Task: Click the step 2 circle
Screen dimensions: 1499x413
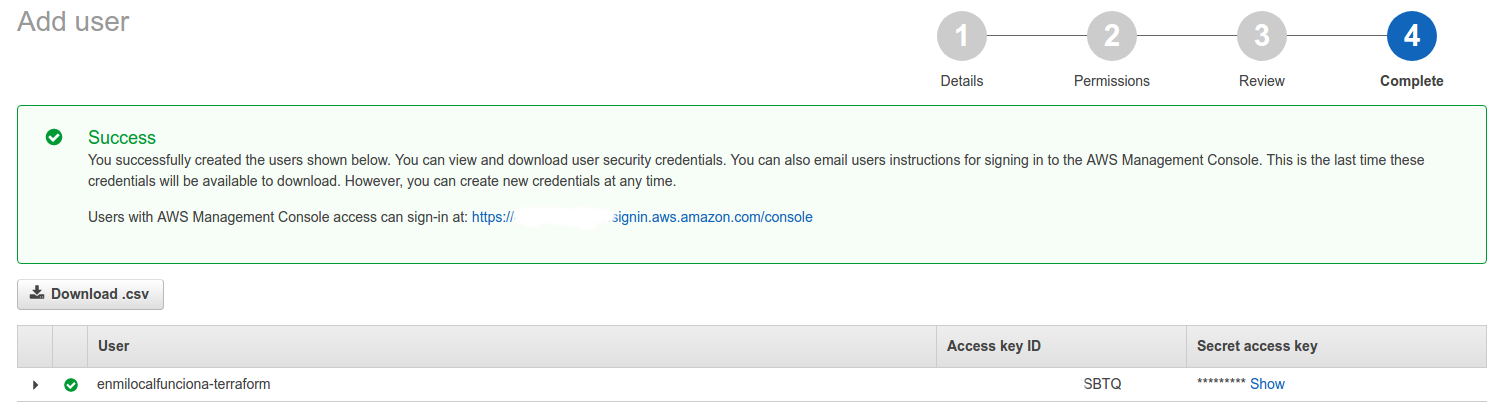Action: pyautogui.click(x=1111, y=37)
